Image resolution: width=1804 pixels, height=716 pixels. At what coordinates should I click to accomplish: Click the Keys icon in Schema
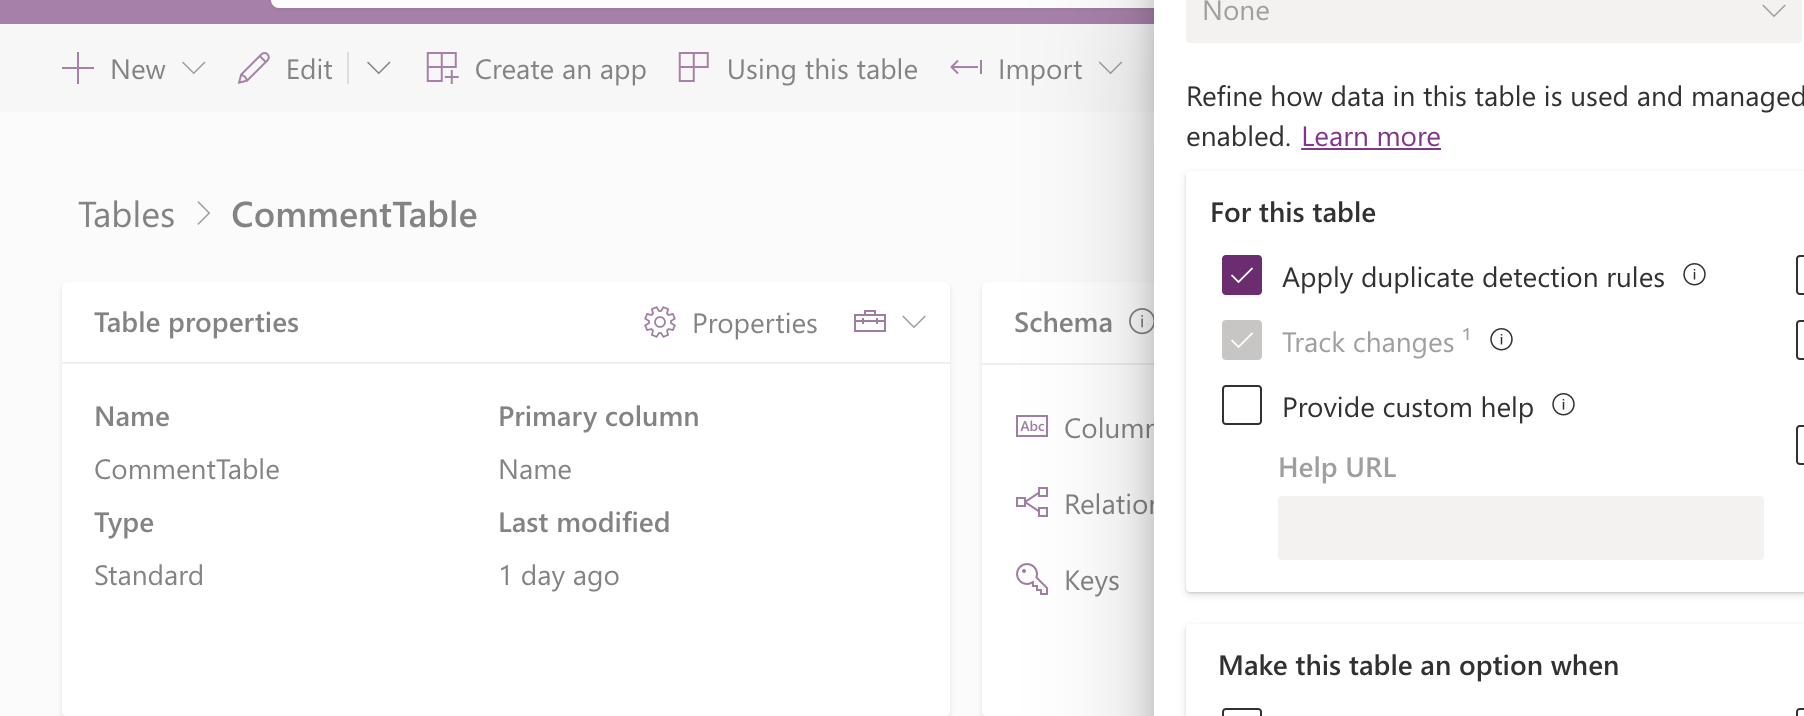tap(1031, 579)
